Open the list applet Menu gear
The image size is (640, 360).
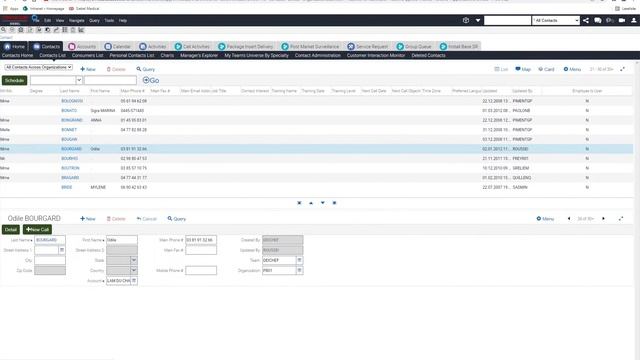click(572, 69)
